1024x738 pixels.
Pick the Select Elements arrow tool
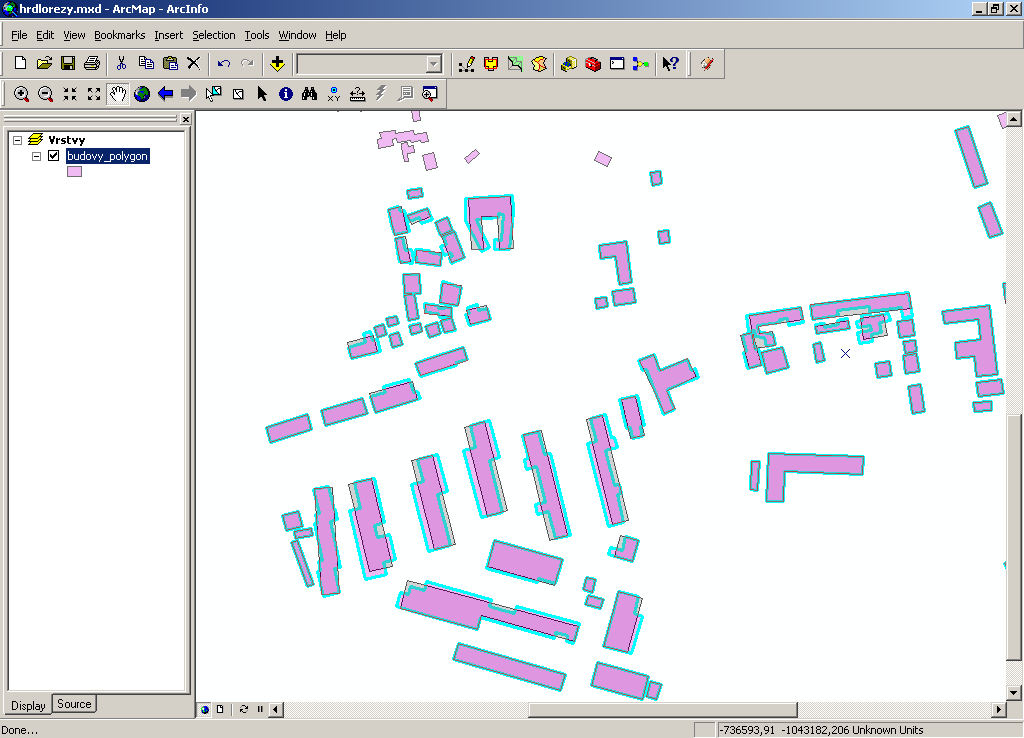click(262, 94)
